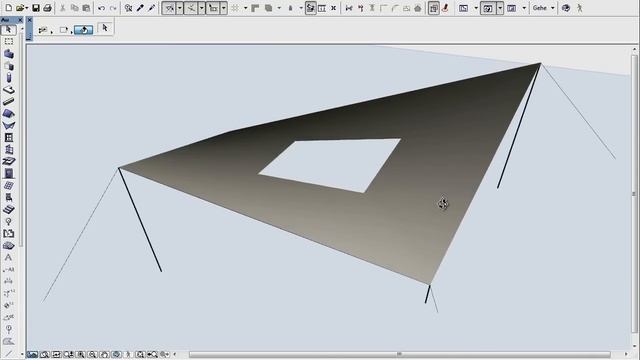Open relative construction dropdown arrow
This screenshot has height=360, width=640.
[224, 8]
